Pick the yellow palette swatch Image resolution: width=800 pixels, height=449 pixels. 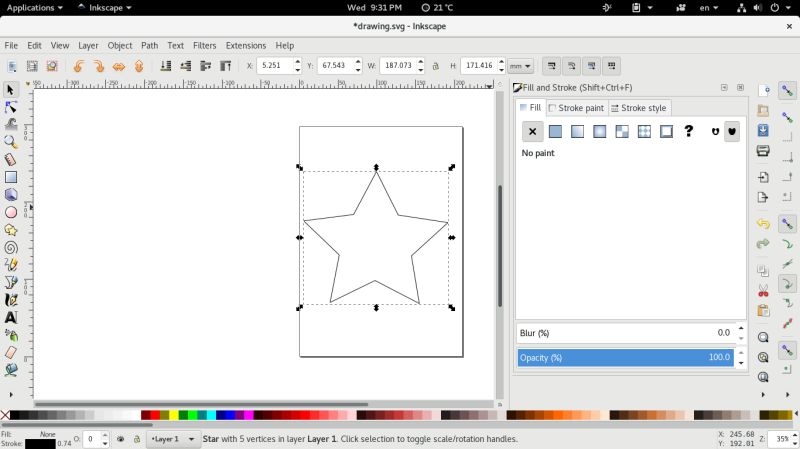tap(173, 415)
